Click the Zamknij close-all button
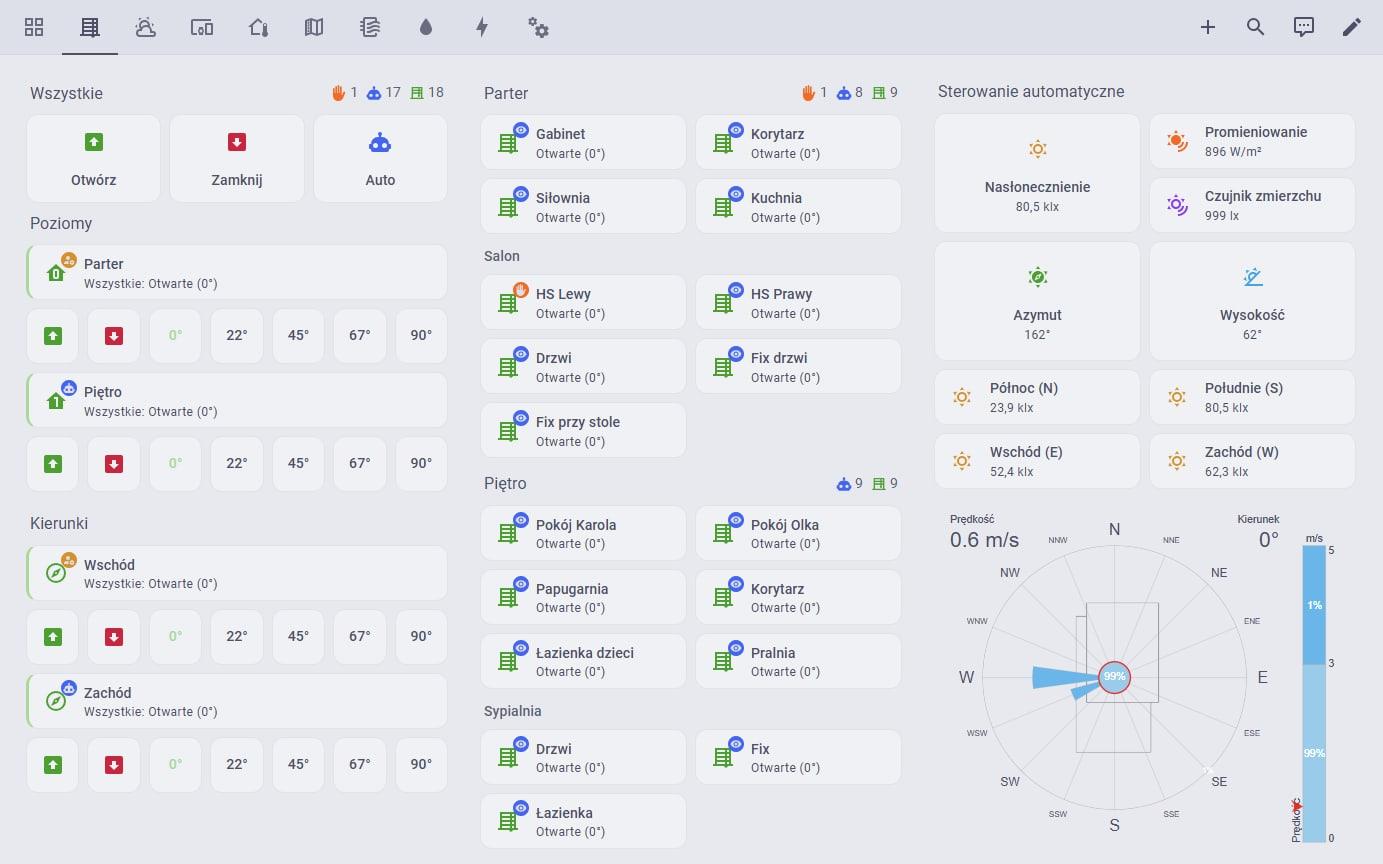 point(237,159)
